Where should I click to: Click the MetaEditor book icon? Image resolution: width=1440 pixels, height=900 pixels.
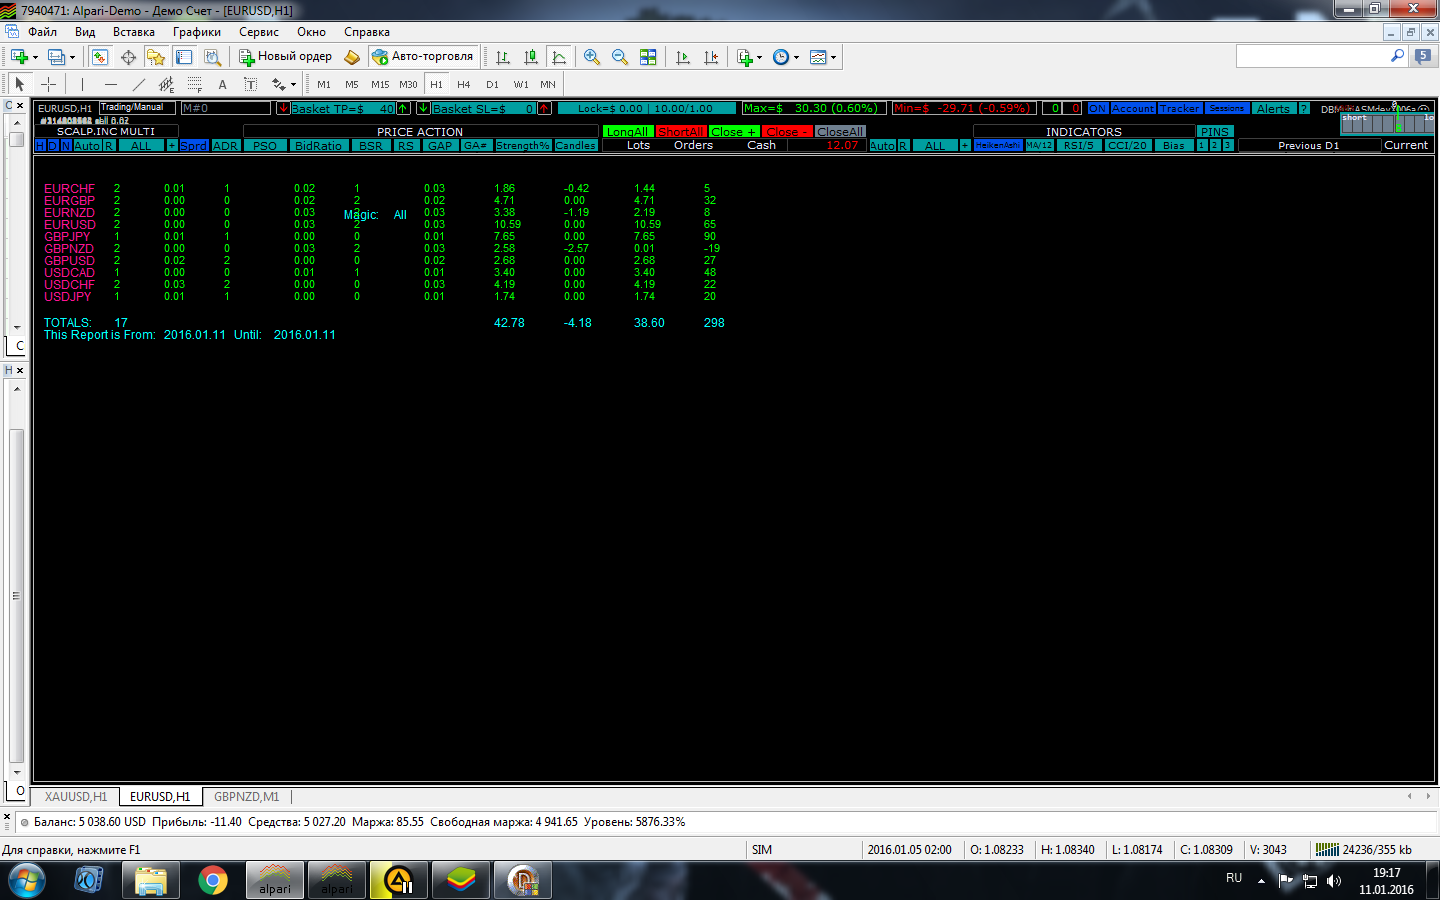click(x=352, y=57)
